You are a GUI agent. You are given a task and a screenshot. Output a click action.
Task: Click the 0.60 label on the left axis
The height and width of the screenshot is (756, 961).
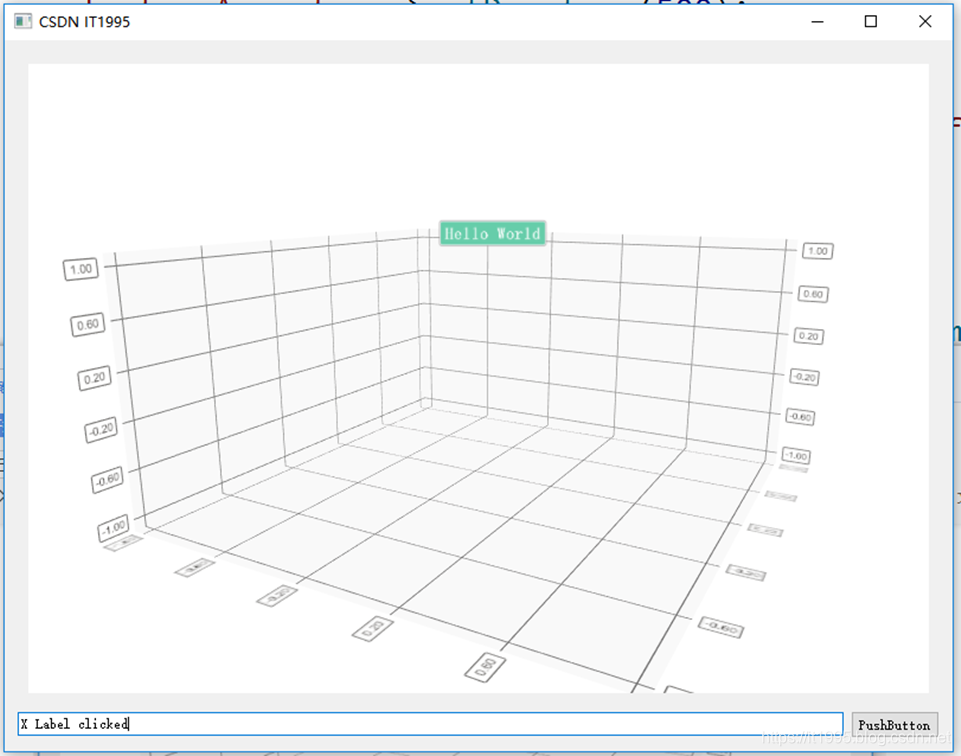coord(87,324)
